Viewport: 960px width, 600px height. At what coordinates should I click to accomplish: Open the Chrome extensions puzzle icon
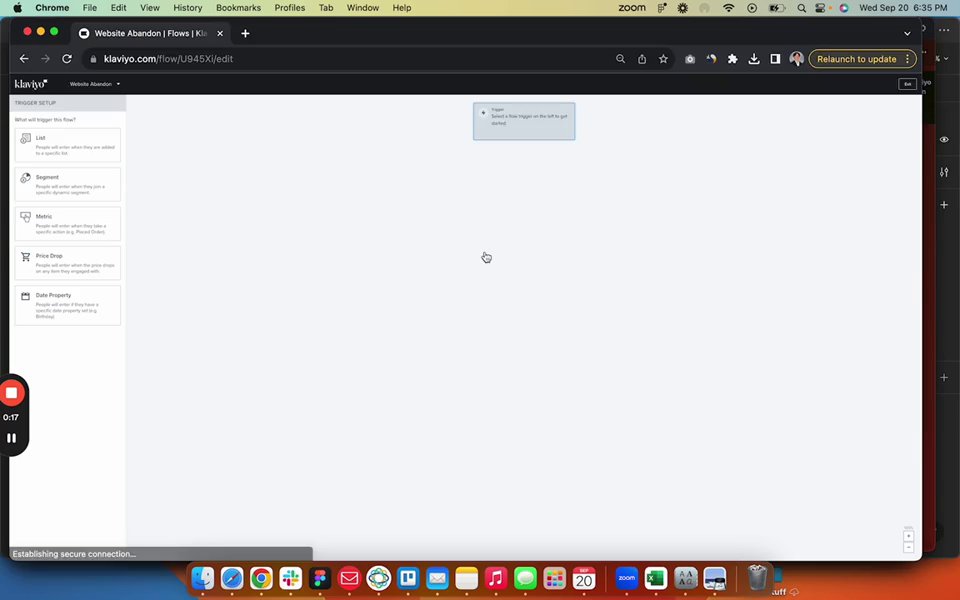tap(732, 59)
